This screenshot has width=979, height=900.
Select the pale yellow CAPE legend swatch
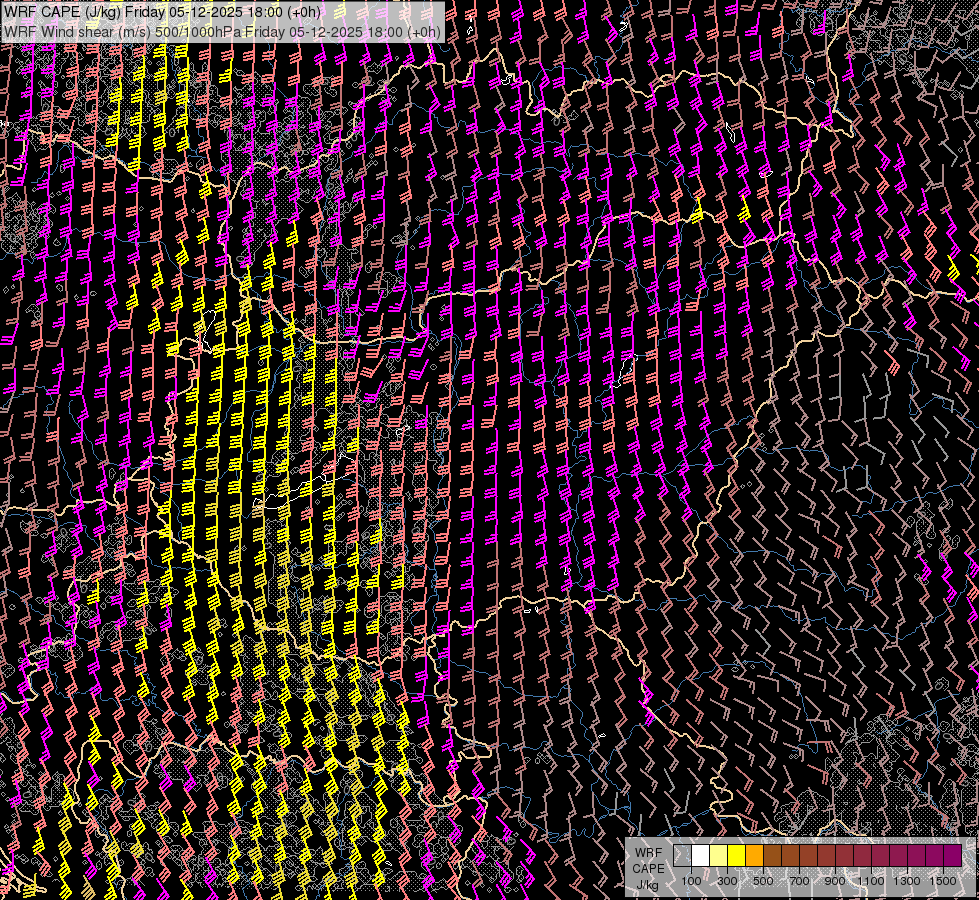click(719, 855)
